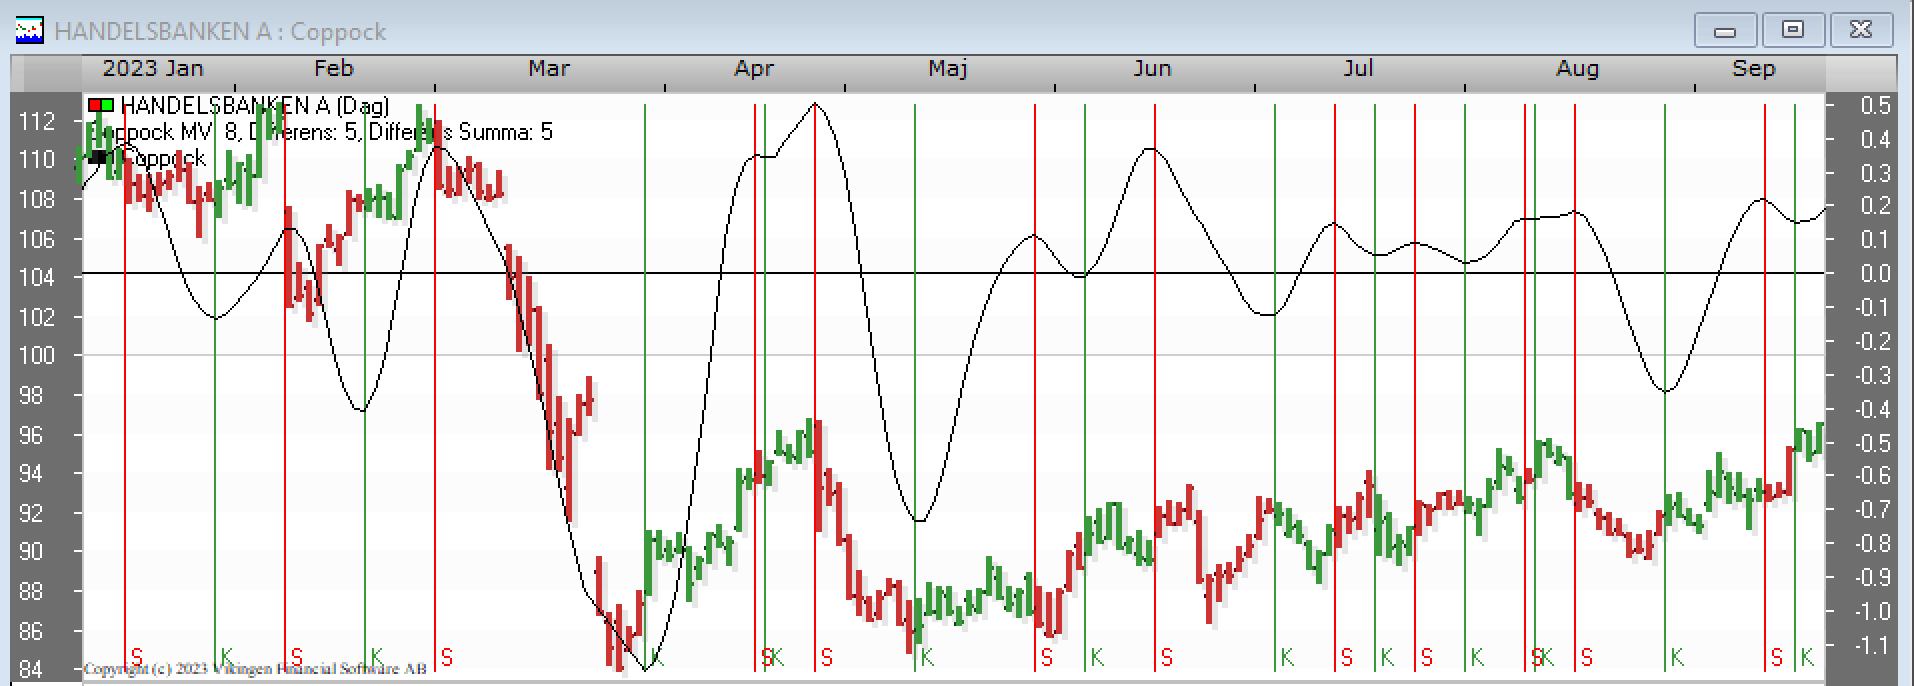
Task: Minimize the Coppock chart window
Action: (1724, 31)
